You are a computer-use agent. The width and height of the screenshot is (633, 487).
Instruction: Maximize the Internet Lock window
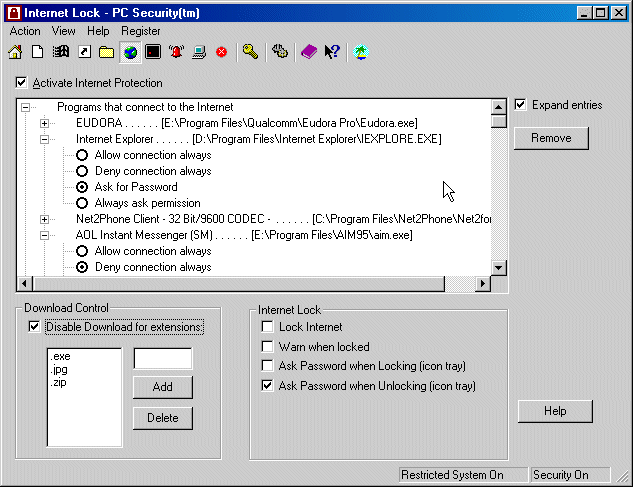click(x=601, y=13)
